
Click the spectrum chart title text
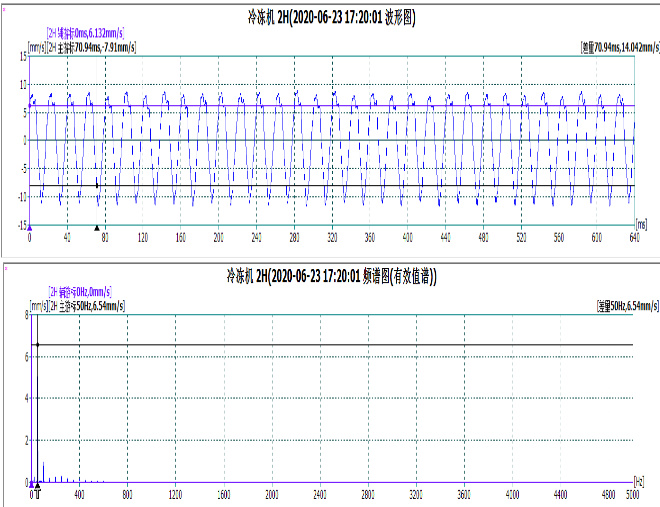click(x=331, y=274)
